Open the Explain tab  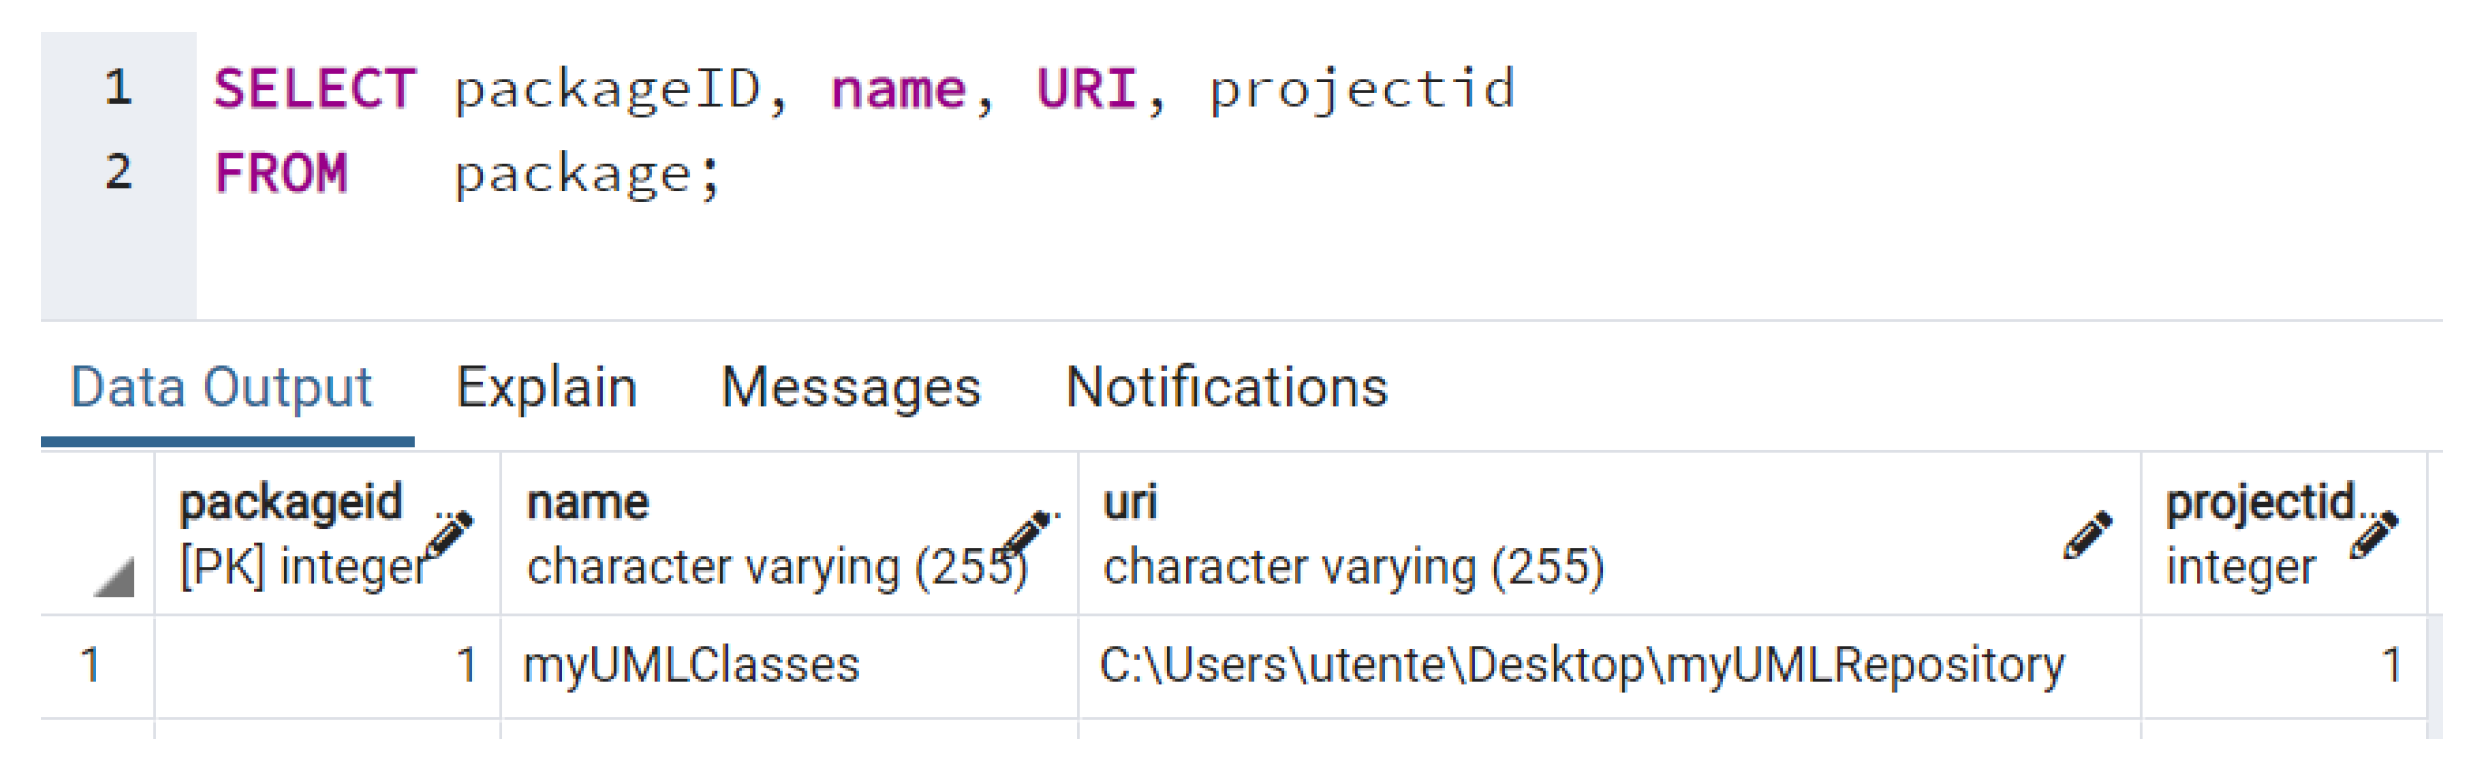[x=546, y=388]
